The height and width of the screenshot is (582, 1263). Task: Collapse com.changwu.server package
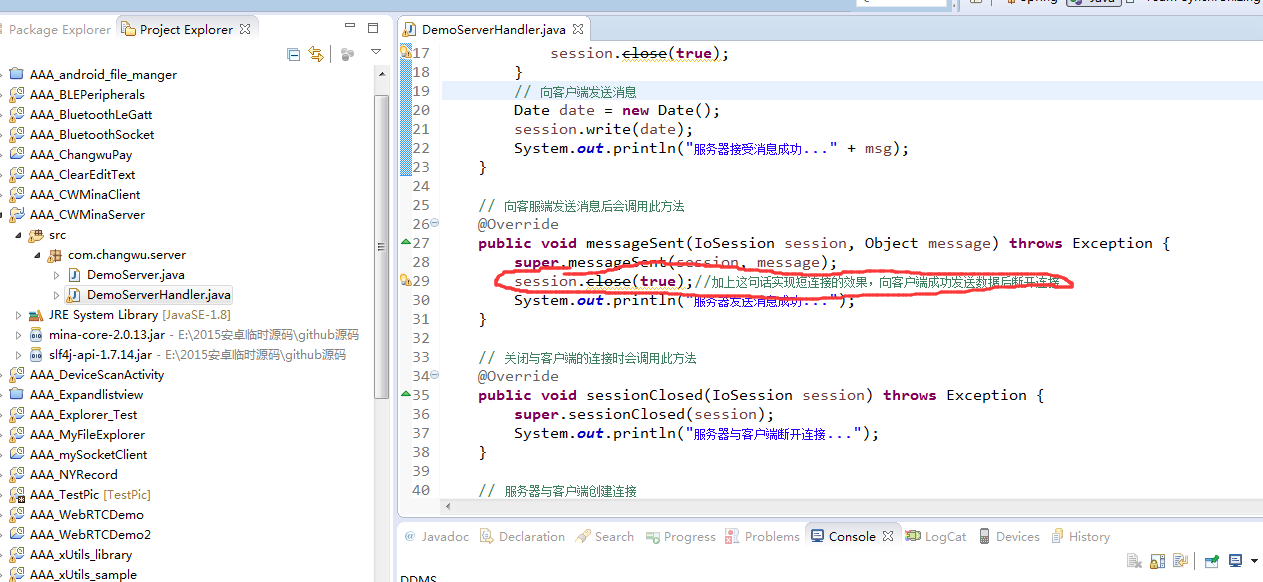click(x=37, y=254)
